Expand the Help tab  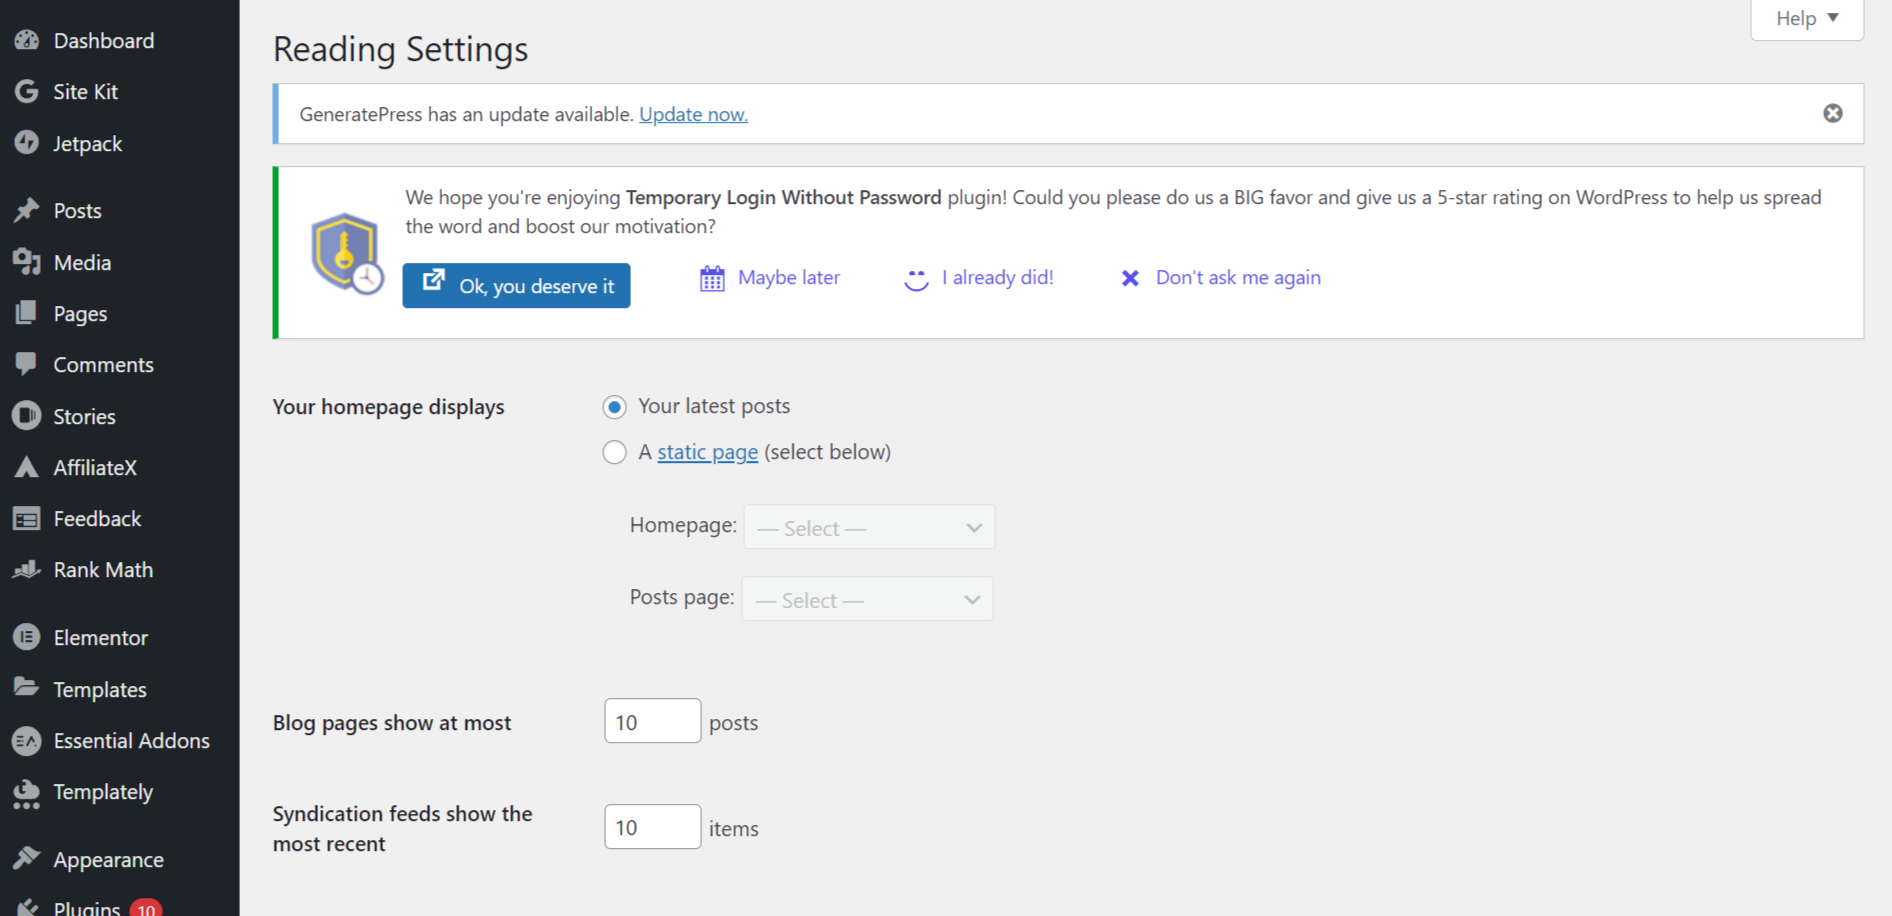(x=1807, y=19)
